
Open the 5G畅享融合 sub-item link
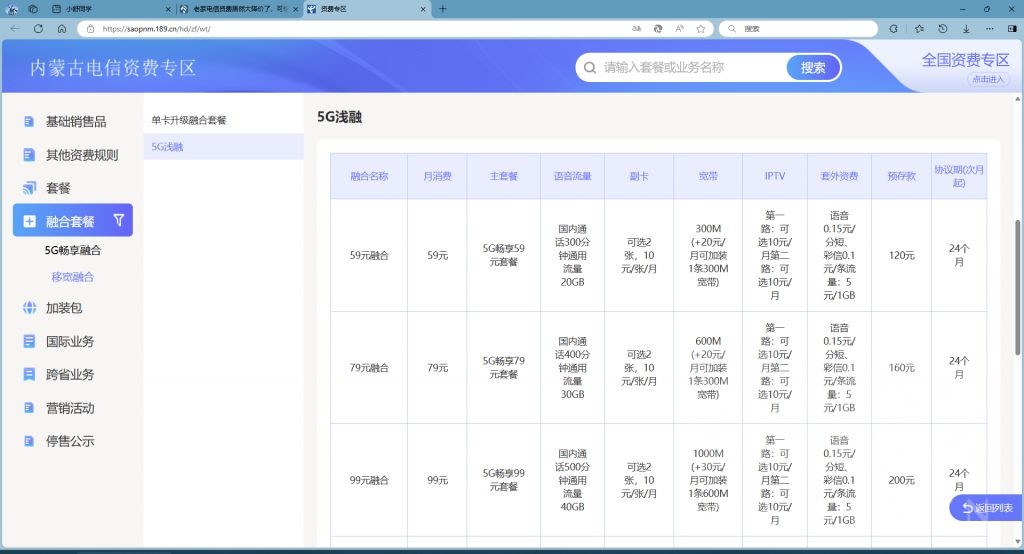click(x=73, y=250)
